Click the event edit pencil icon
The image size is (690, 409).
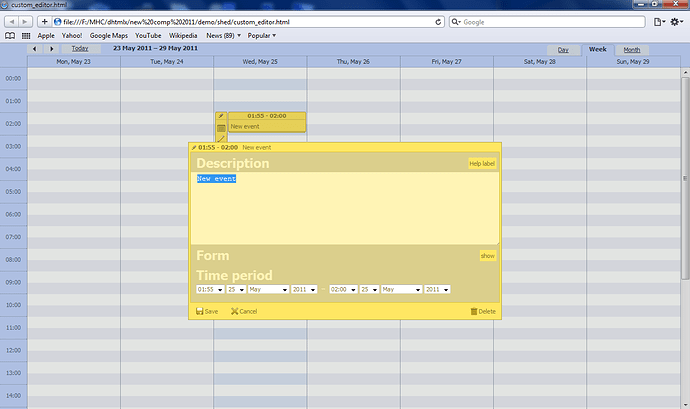click(221, 116)
